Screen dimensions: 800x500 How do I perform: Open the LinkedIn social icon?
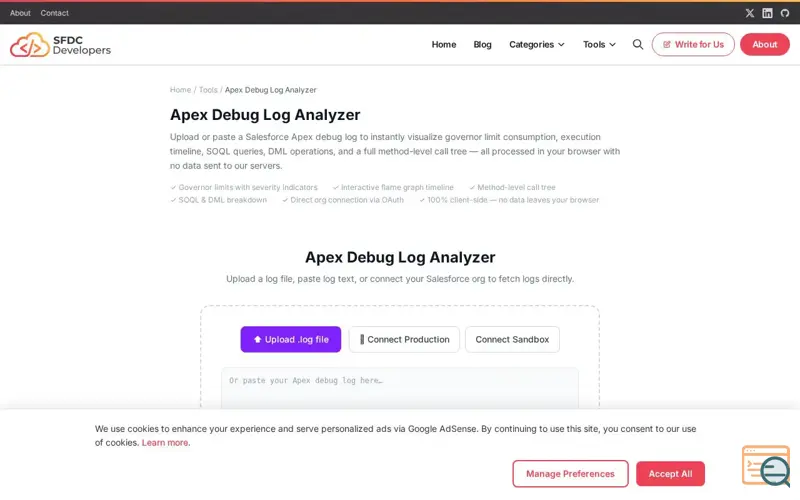coord(767,13)
